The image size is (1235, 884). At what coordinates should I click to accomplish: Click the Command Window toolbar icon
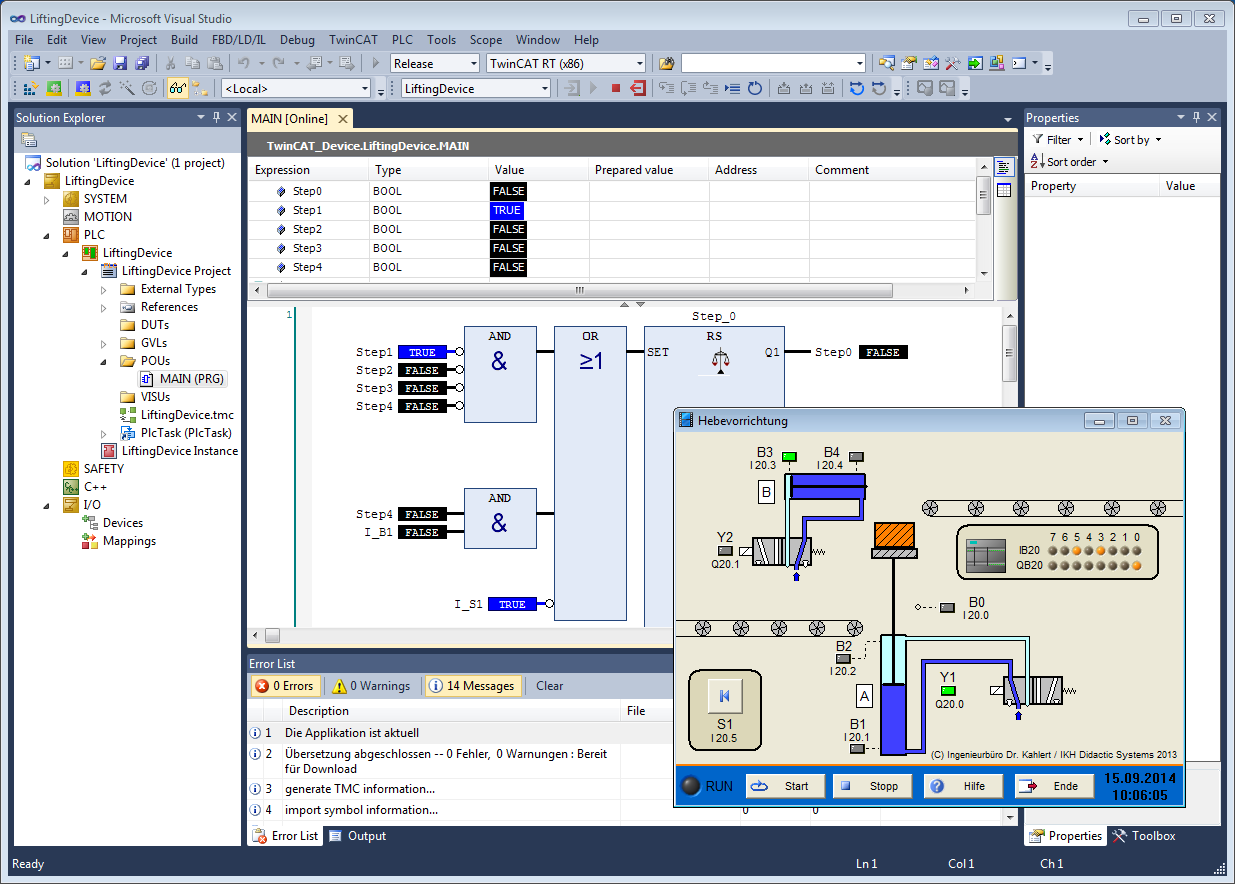pyautogui.click(x=1019, y=63)
